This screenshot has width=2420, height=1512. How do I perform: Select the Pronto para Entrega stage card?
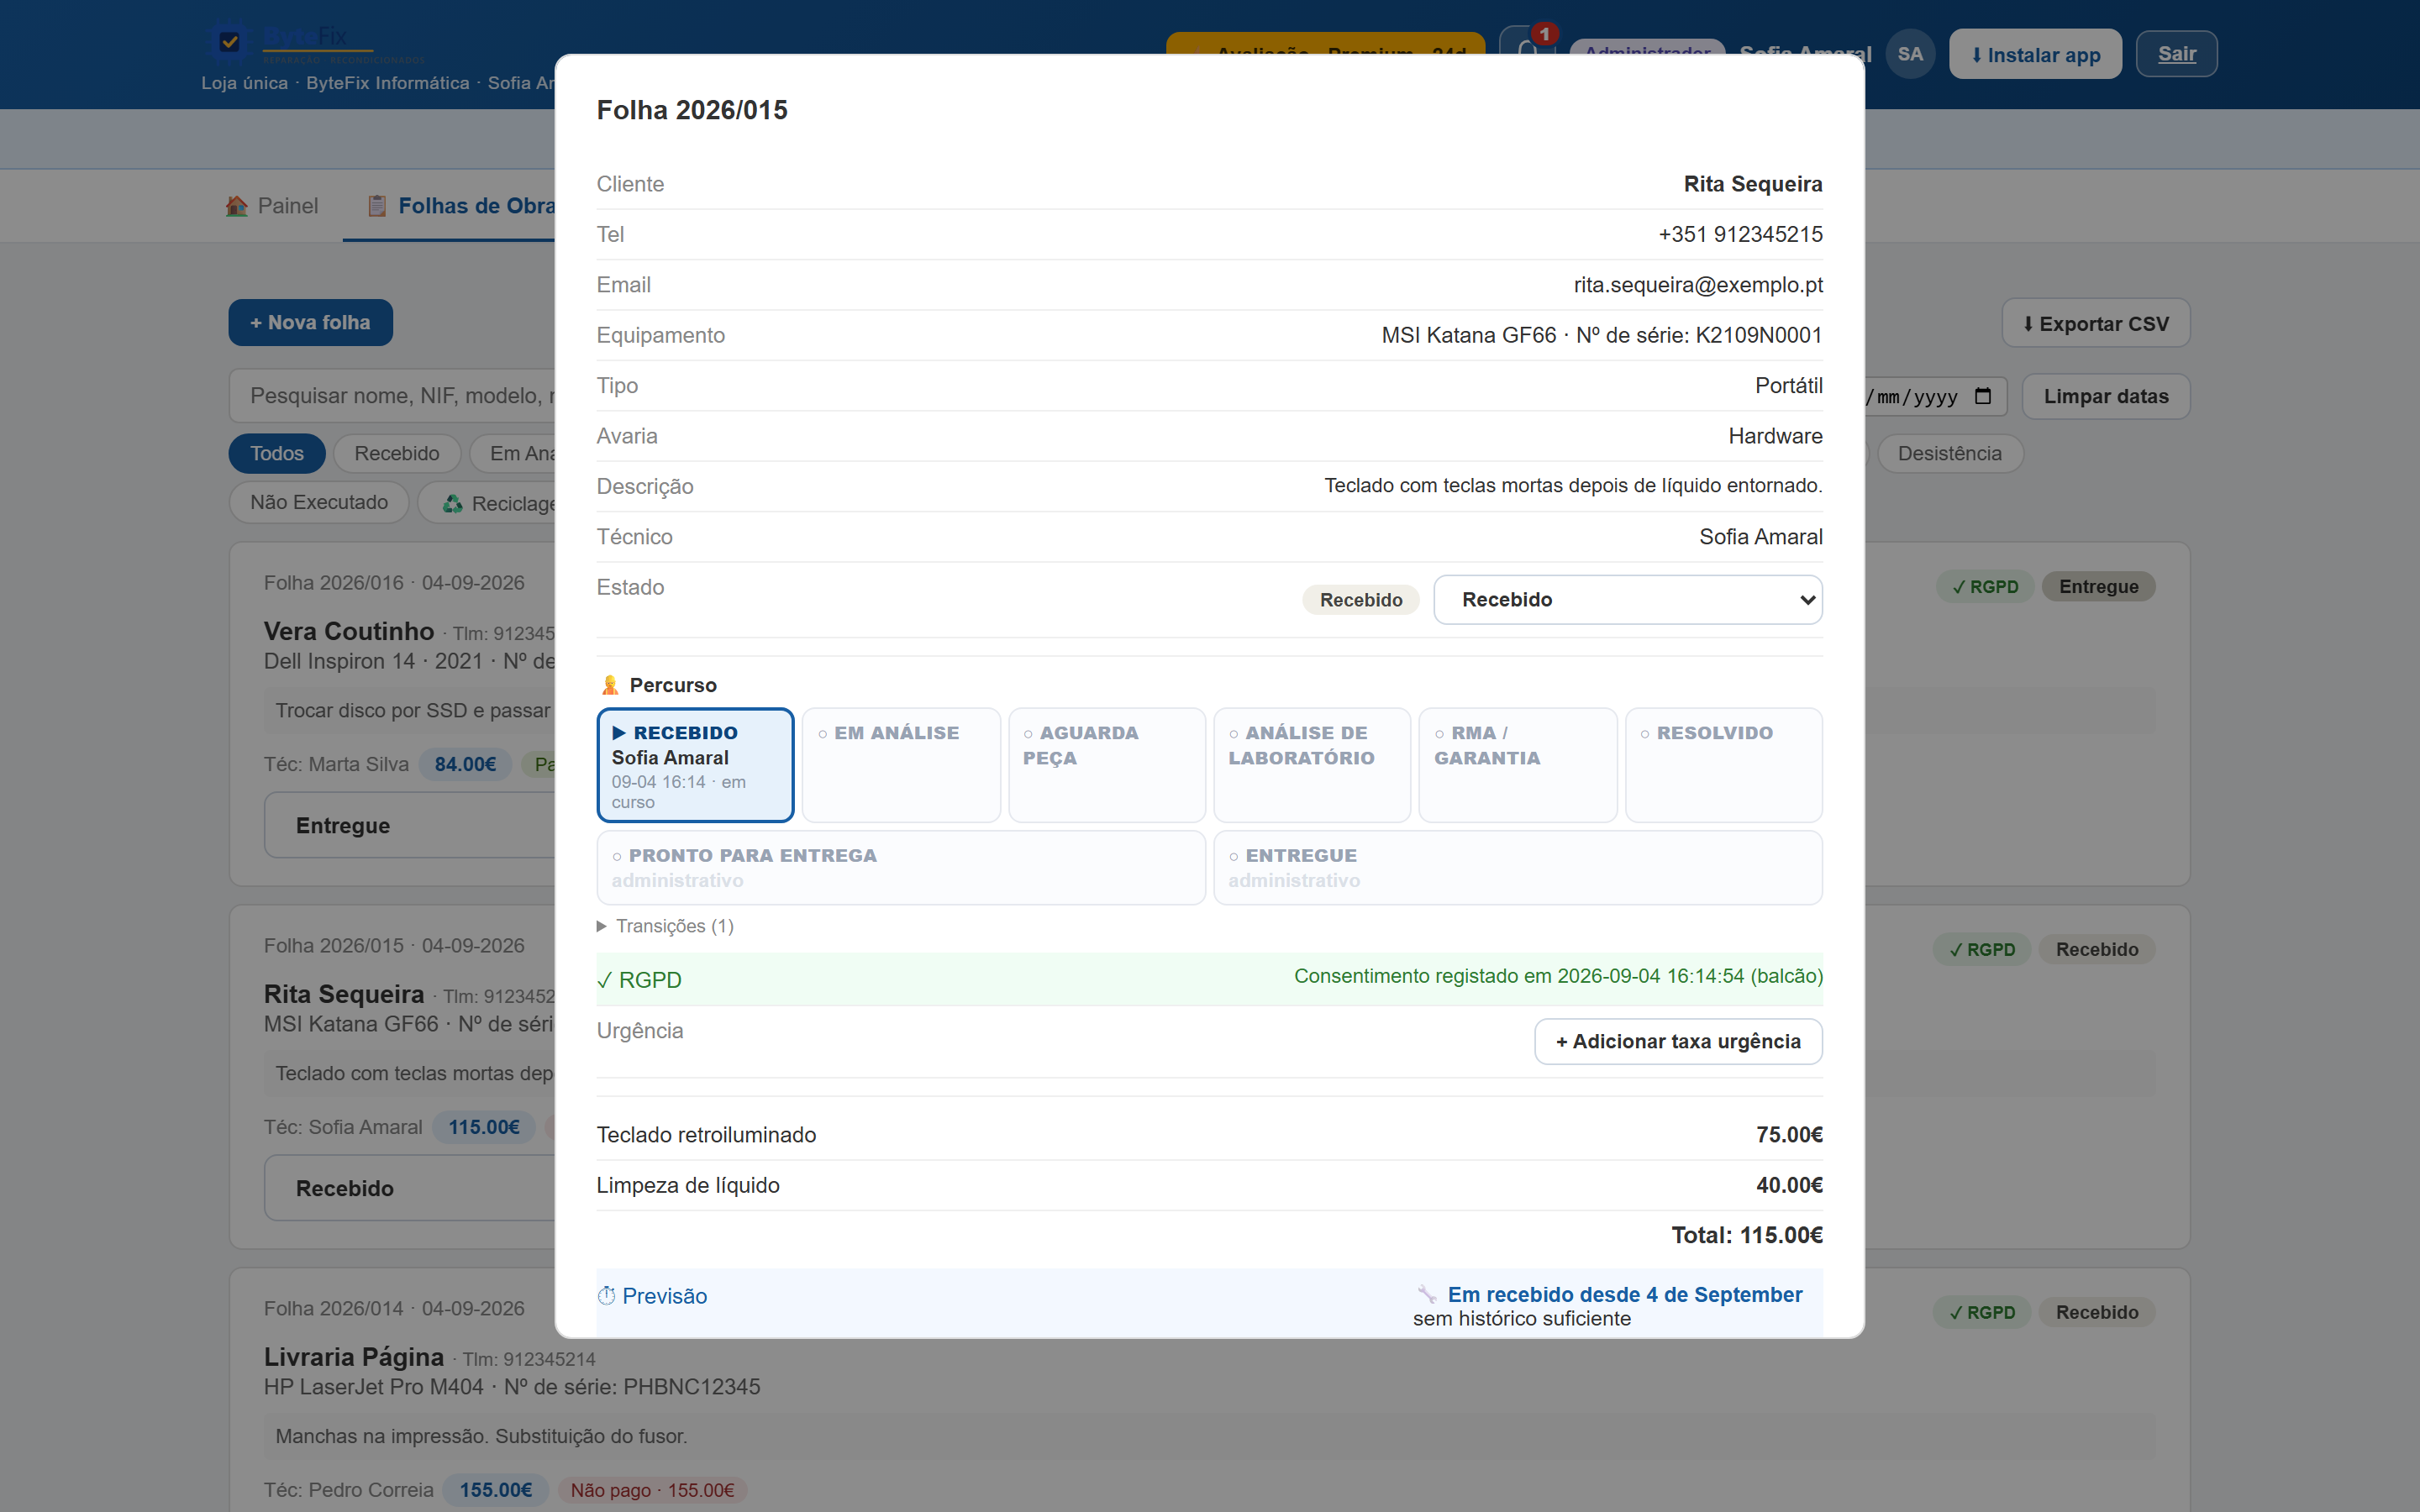click(901, 868)
